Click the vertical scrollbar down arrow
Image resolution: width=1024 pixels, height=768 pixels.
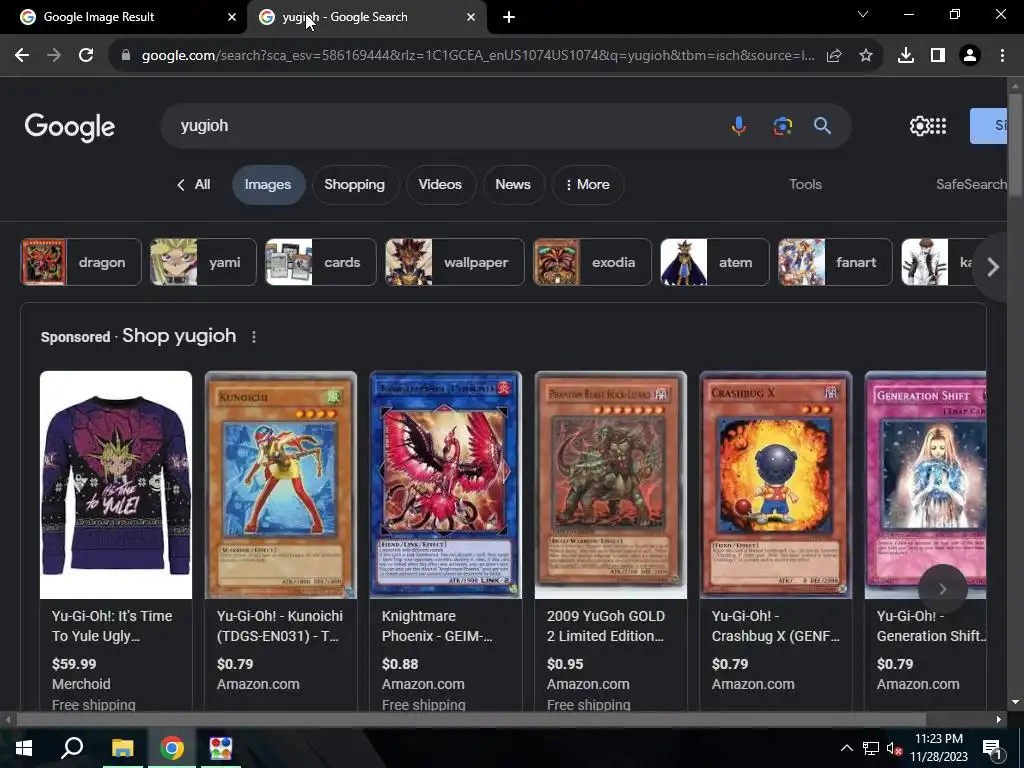[x=1015, y=702]
